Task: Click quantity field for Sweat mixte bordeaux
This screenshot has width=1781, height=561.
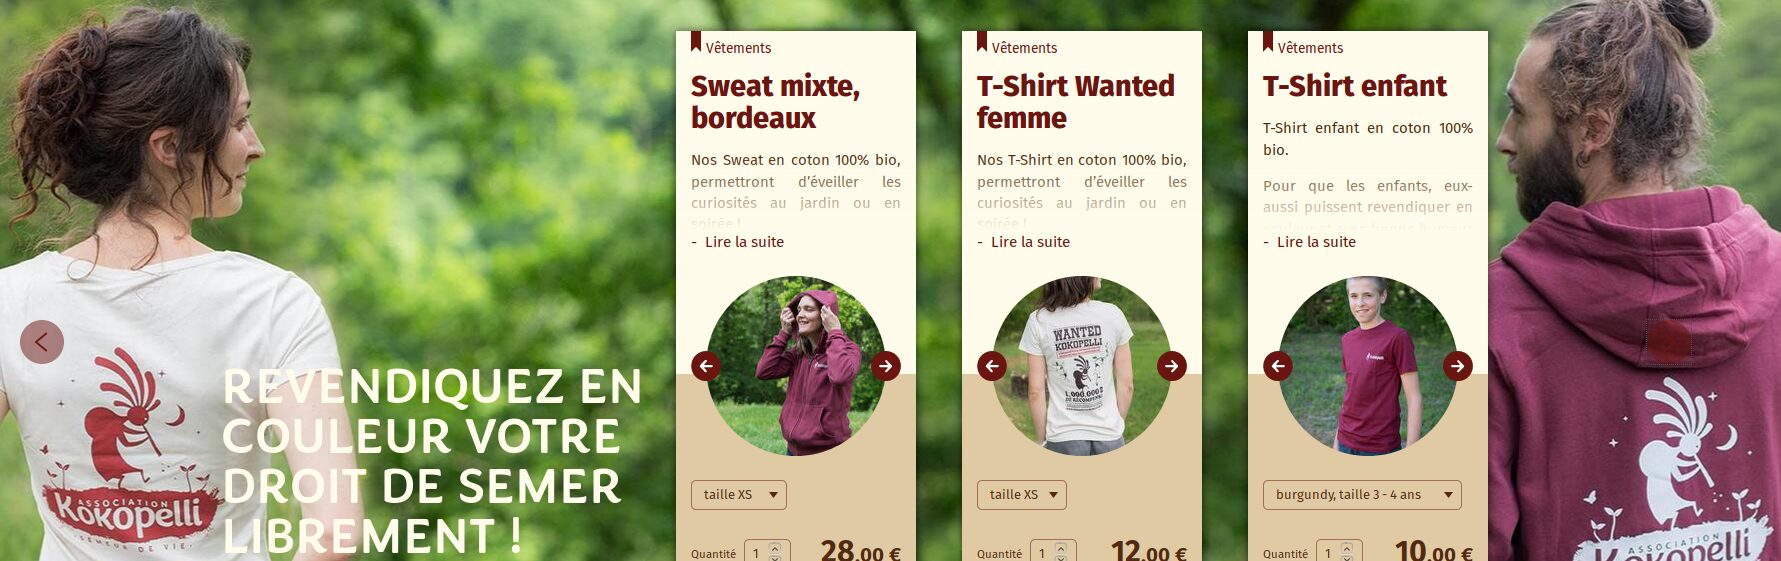Action: [x=768, y=553]
